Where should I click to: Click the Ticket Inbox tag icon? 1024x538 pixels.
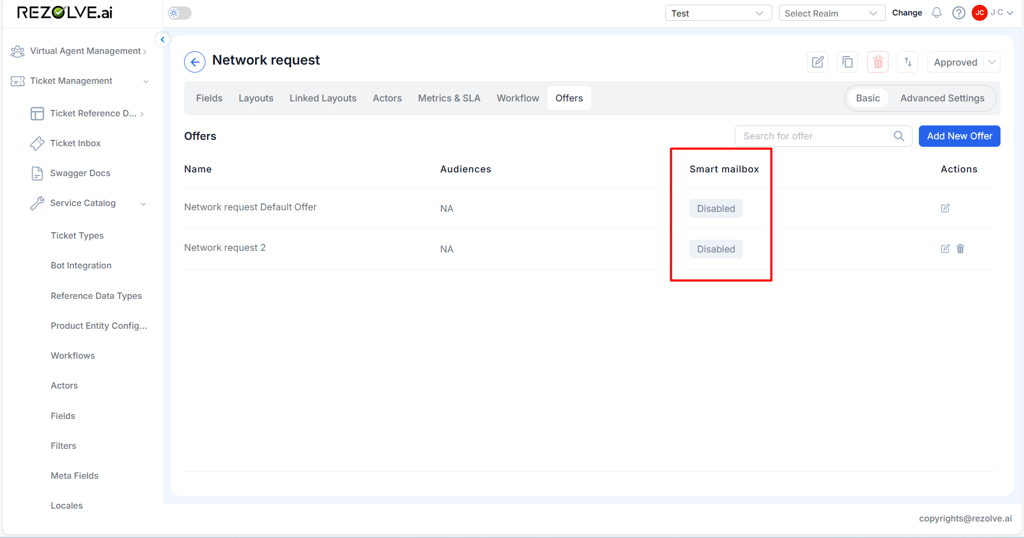coord(37,143)
